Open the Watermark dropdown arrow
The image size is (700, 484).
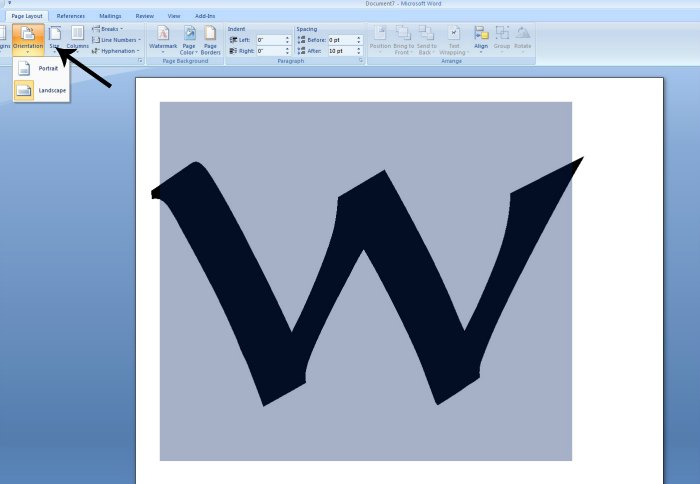pos(163,53)
